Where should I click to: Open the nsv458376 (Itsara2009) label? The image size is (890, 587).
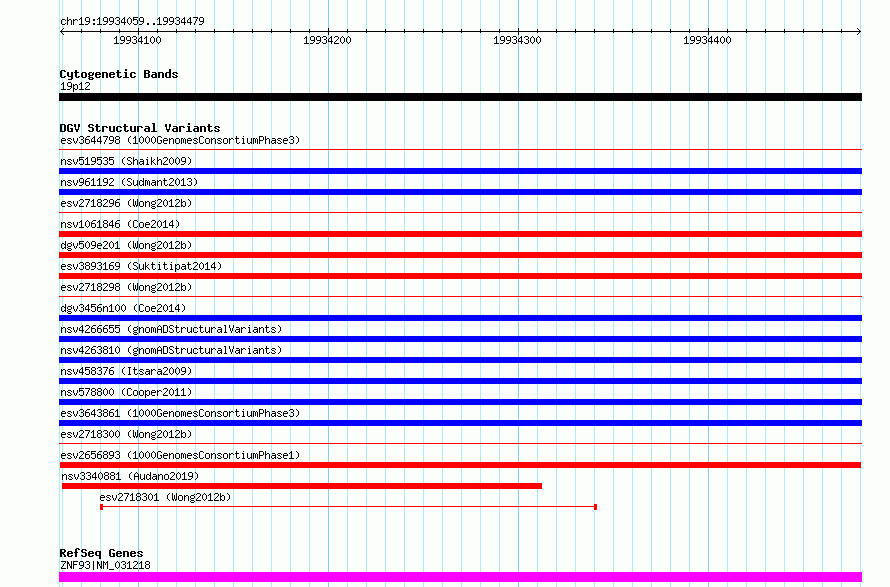(126, 371)
